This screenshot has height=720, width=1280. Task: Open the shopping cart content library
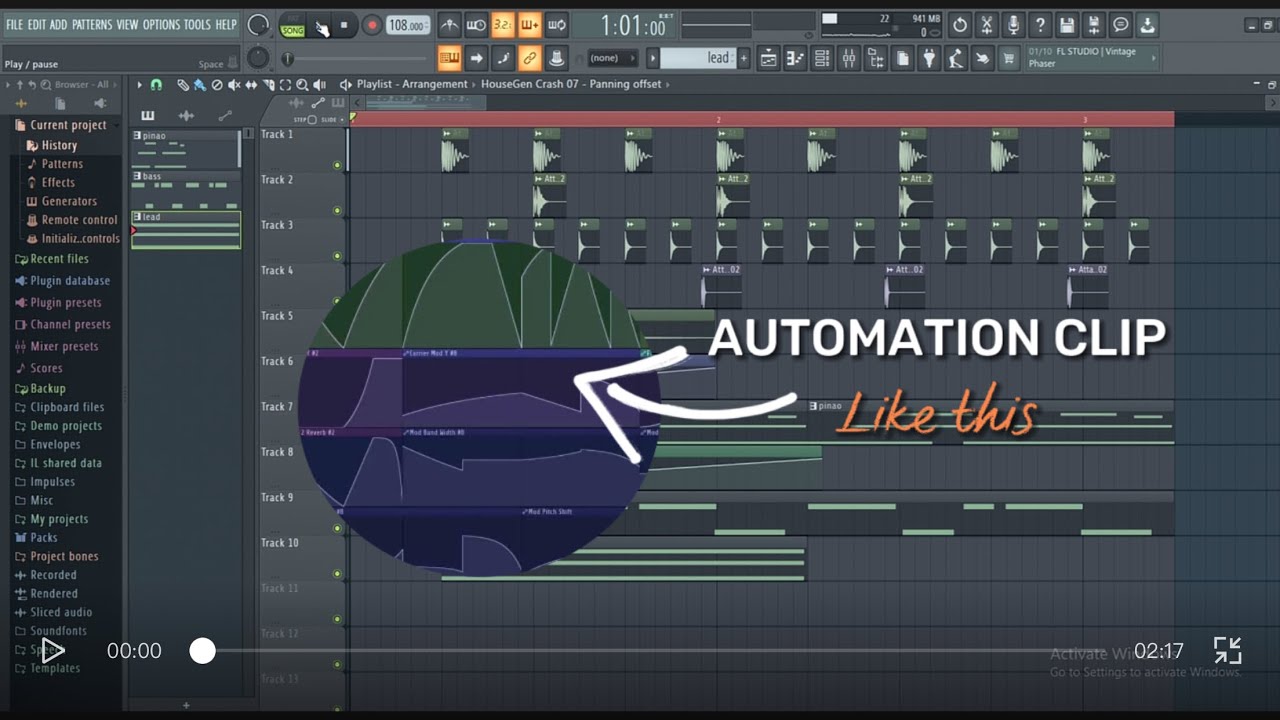[1009, 58]
